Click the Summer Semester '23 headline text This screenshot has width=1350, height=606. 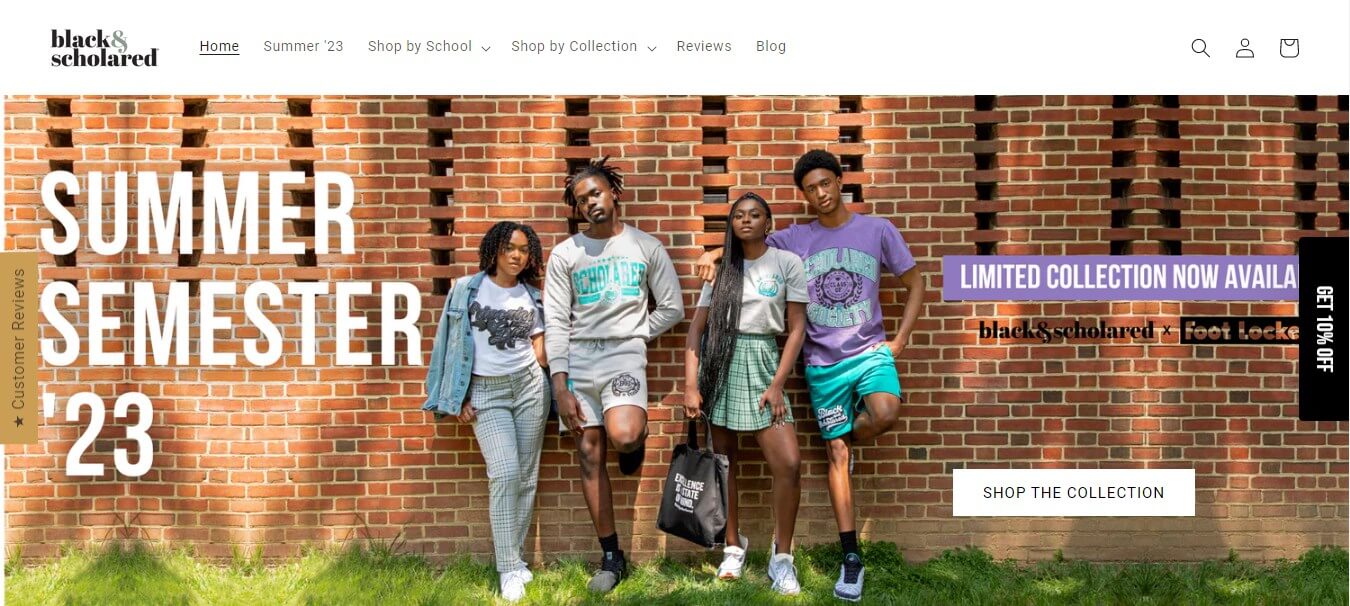[x=230, y=322]
